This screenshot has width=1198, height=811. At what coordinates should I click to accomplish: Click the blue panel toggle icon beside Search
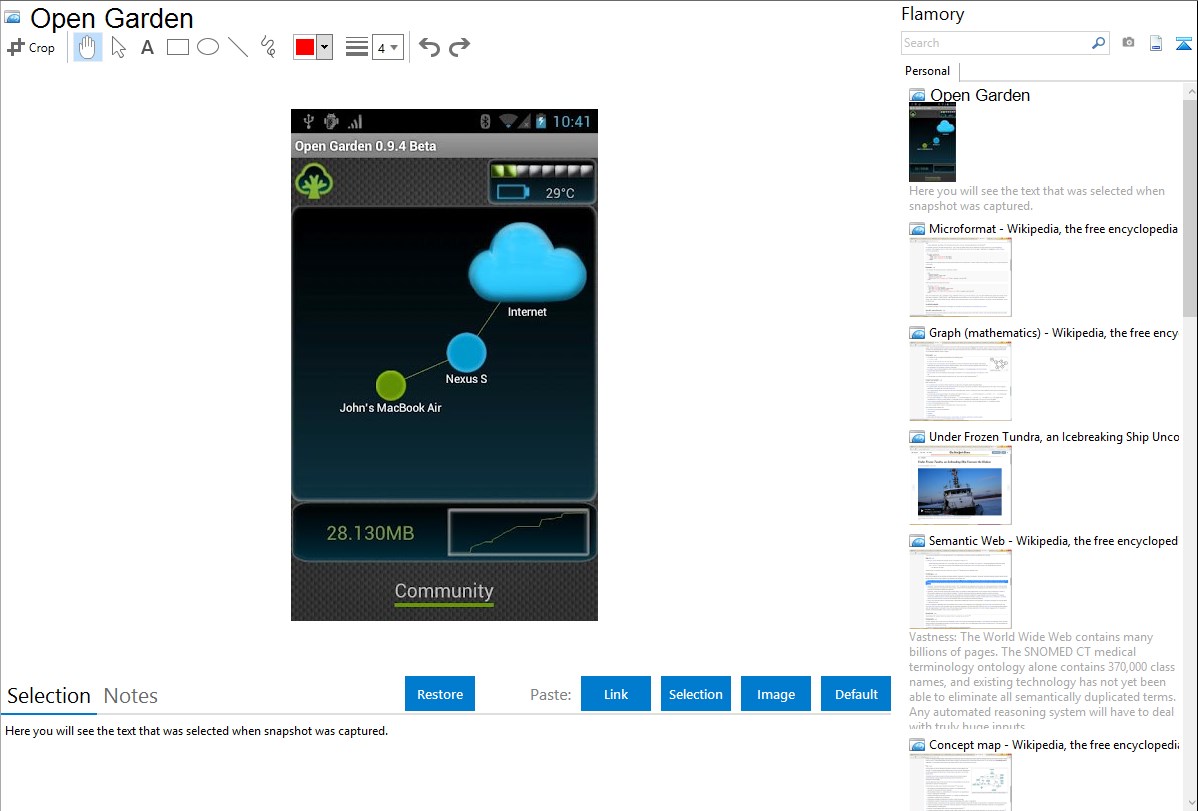[x=1183, y=43]
